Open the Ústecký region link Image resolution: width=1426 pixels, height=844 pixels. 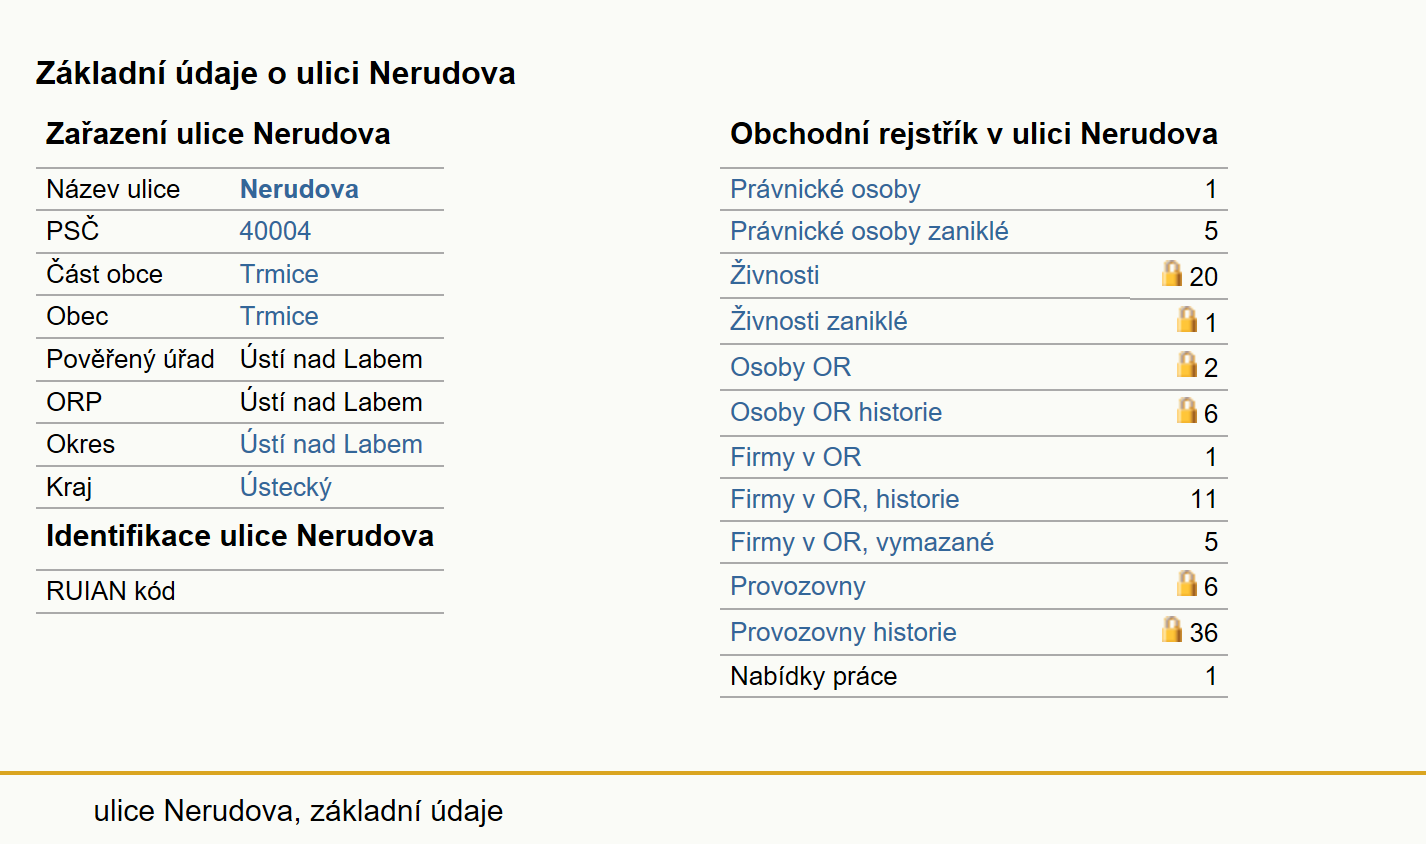tap(286, 487)
